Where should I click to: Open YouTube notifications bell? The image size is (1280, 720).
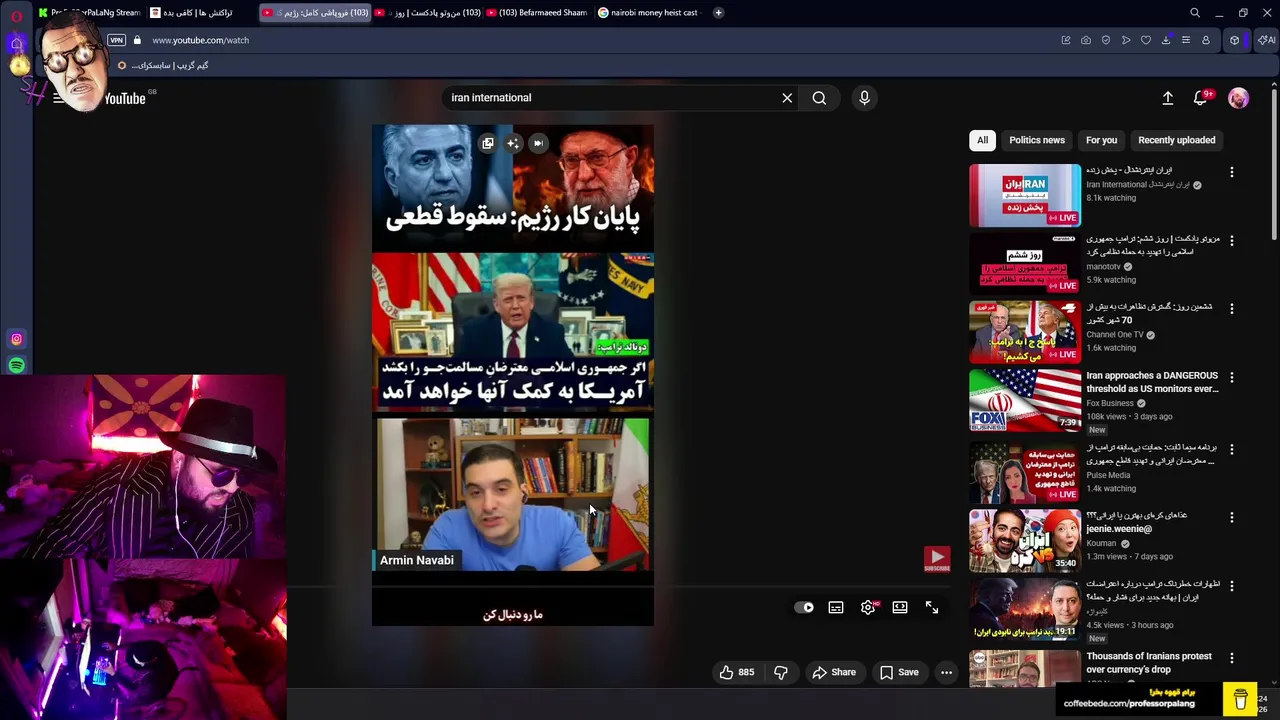[x=1201, y=98]
